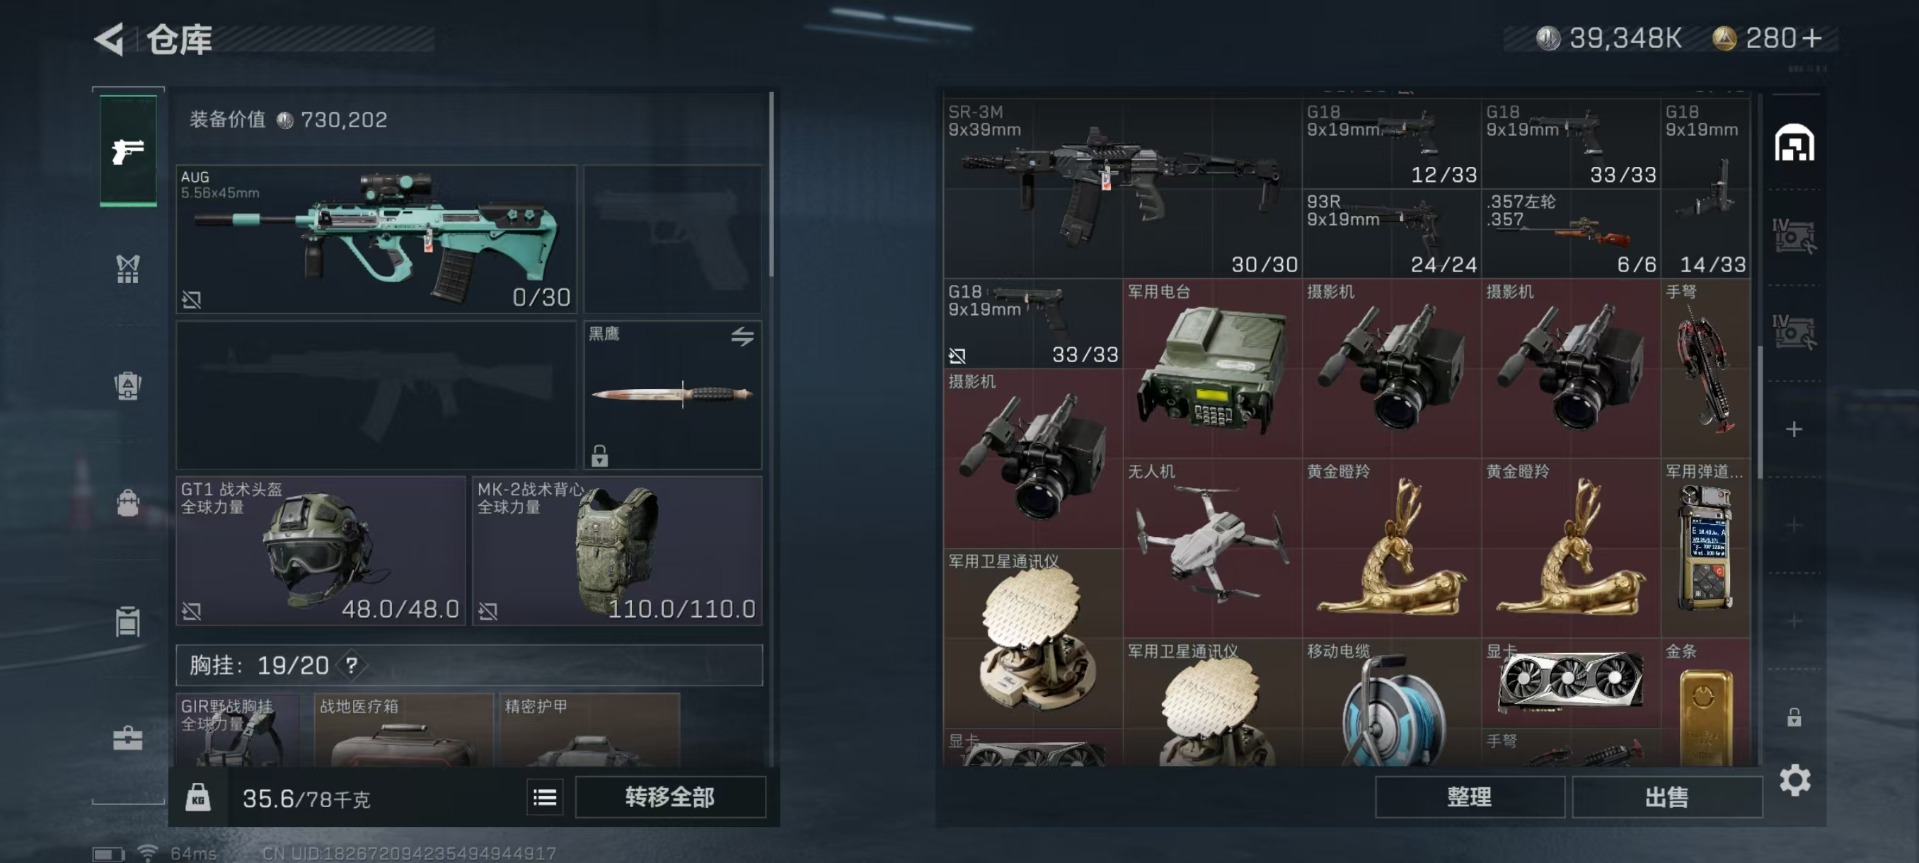Add a new storage box with plus icon
Image resolution: width=1919 pixels, height=863 pixels.
(x=1794, y=429)
